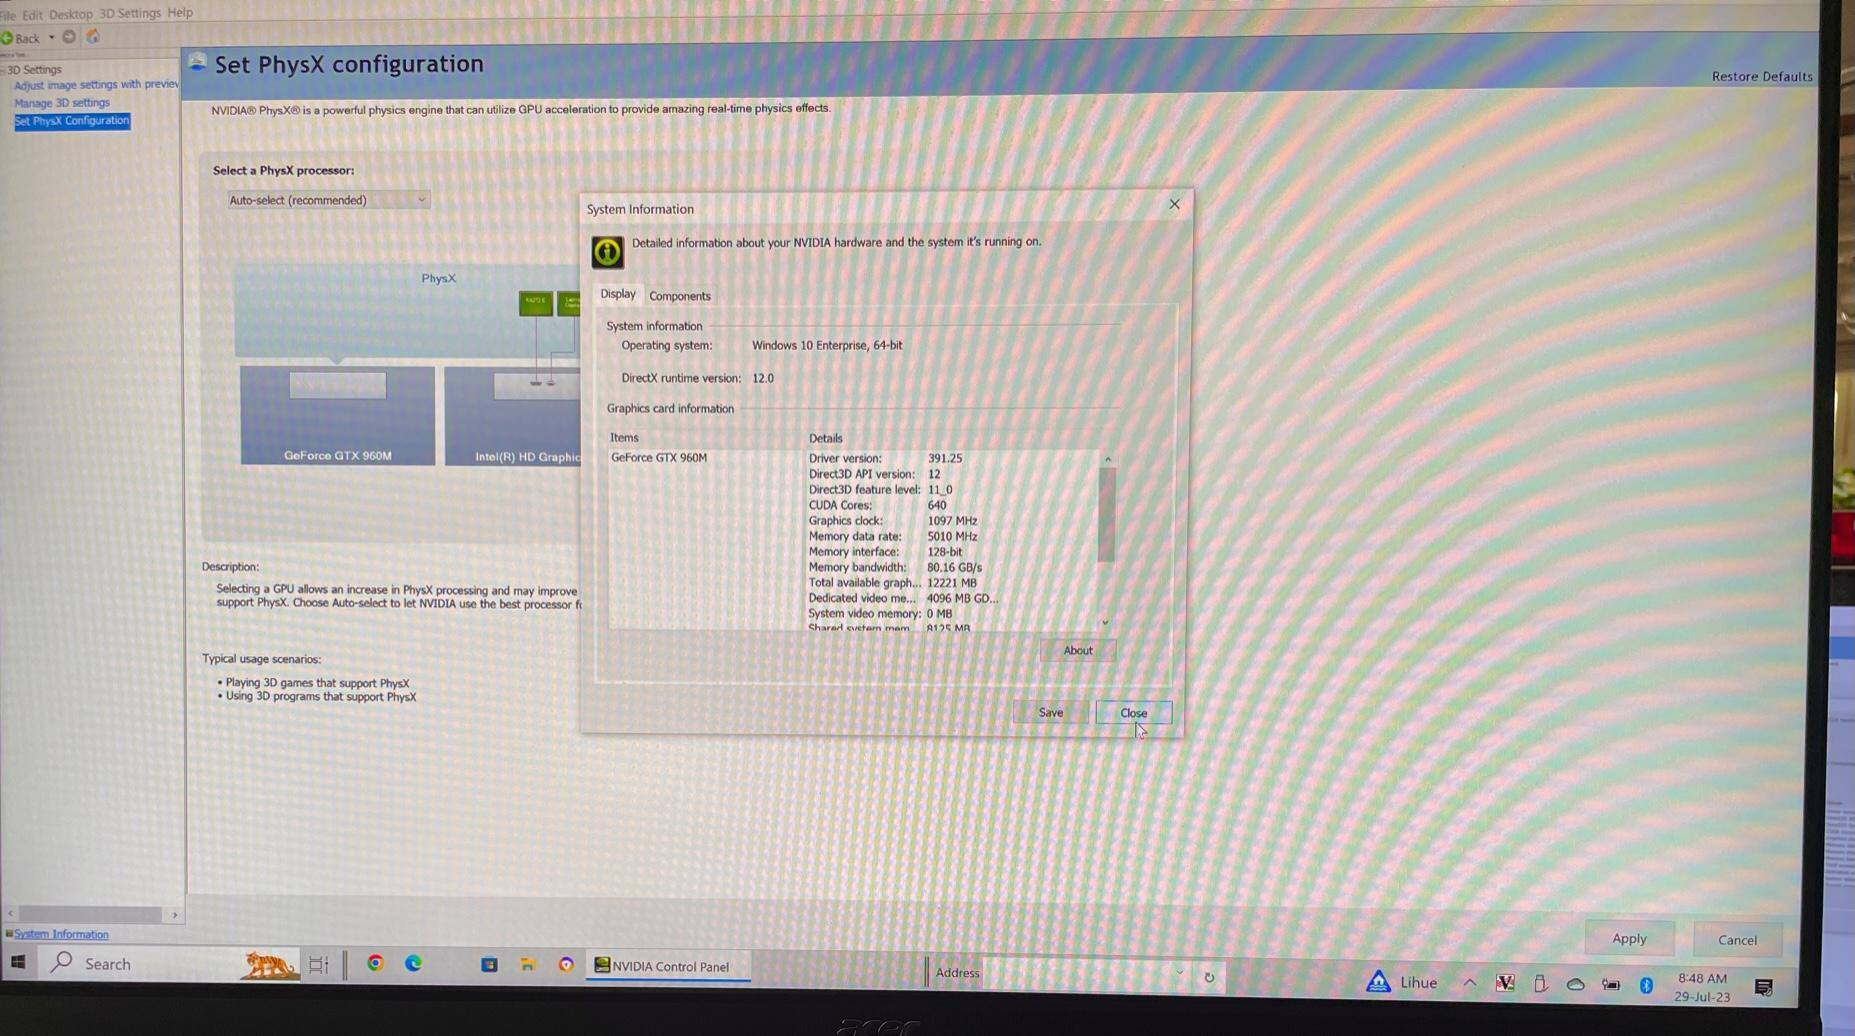Click the Bluetooth icon in system tray
This screenshot has height=1036, width=1855.
coord(1646,985)
